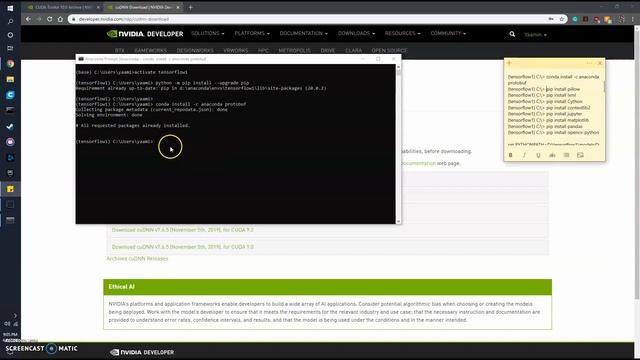Click the Chrome address bar URL
Image resolution: width=640 pixels, height=360 pixels.
(124, 19)
